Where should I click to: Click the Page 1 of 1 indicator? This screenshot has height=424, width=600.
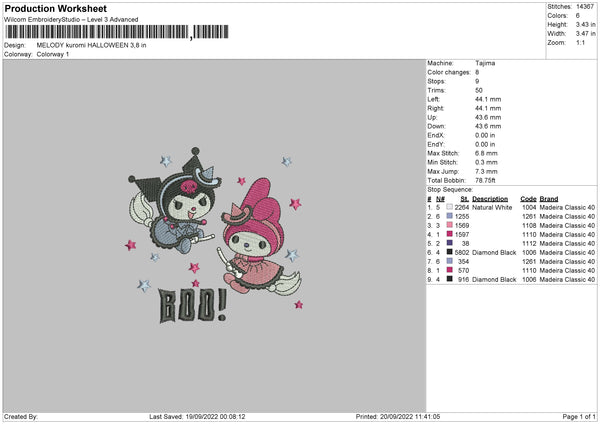[579, 416]
